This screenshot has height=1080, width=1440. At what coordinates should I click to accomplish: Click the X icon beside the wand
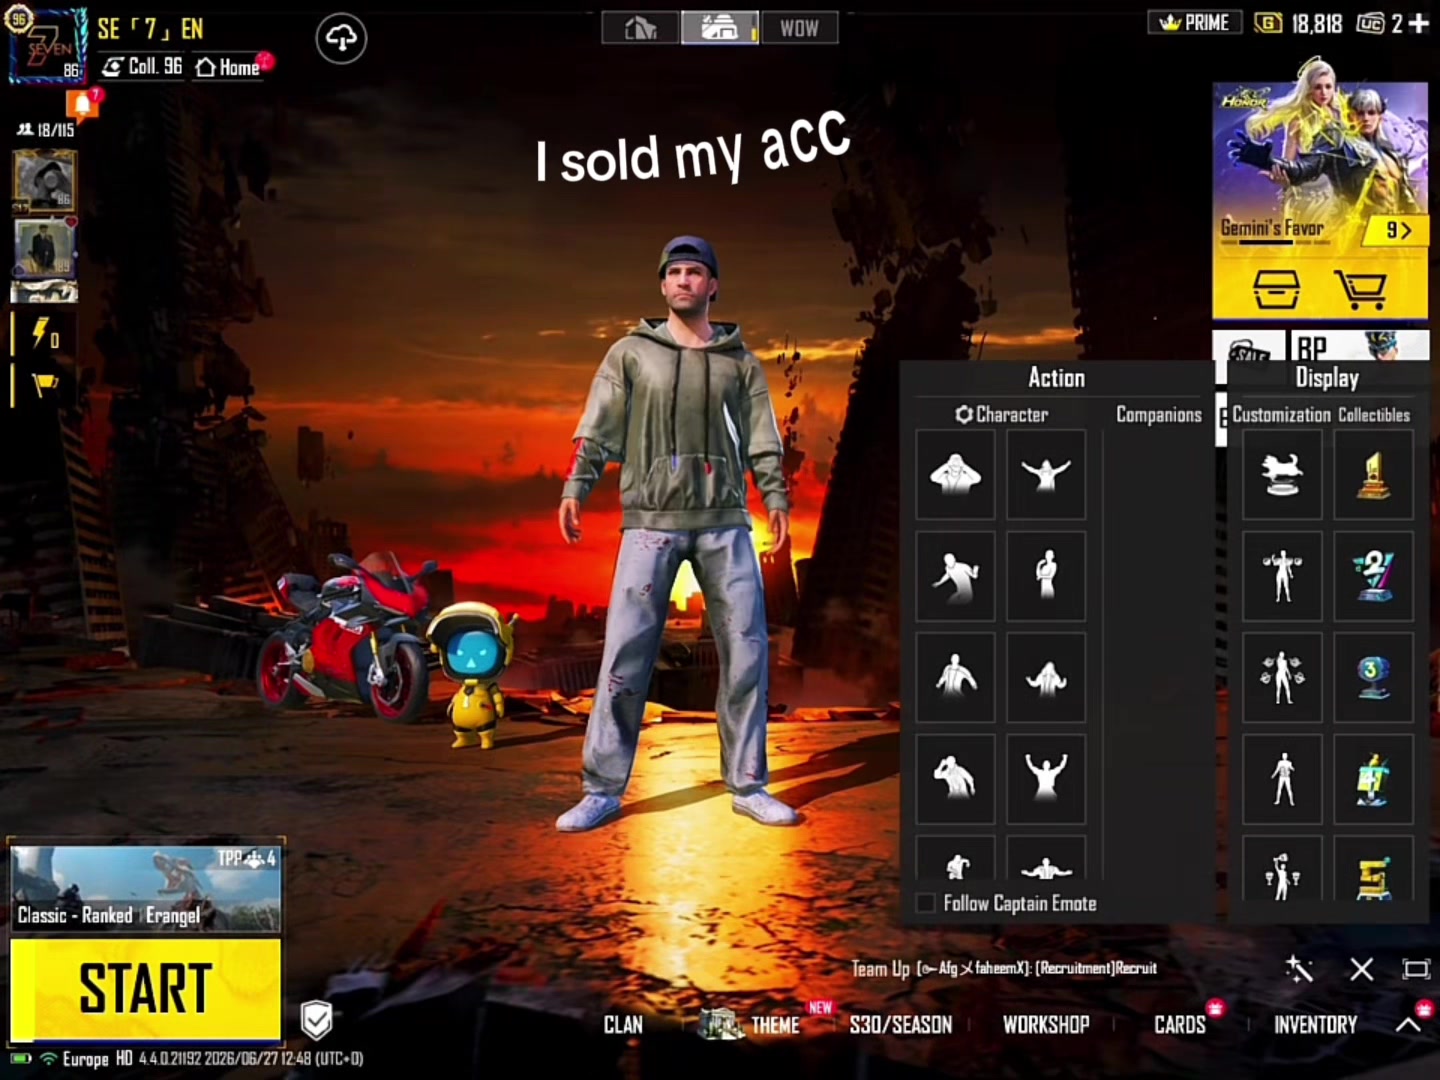1361,968
